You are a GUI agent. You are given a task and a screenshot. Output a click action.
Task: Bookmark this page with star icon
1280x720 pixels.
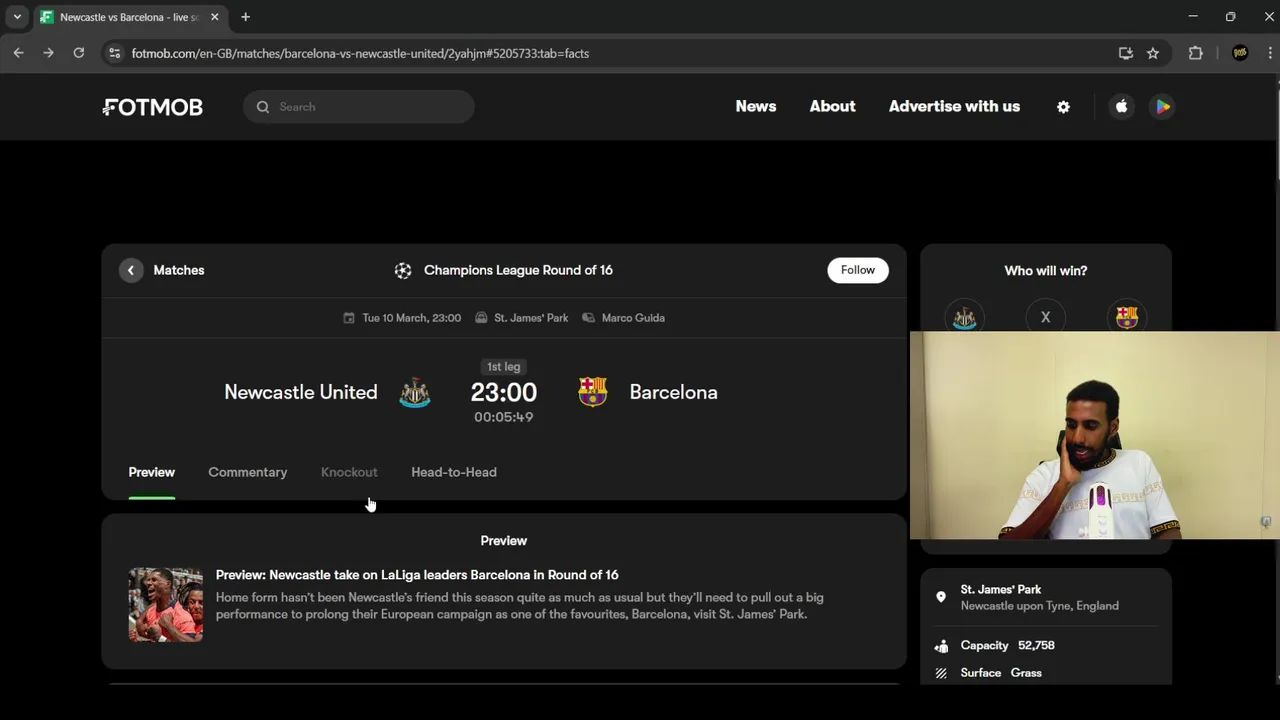(1153, 53)
